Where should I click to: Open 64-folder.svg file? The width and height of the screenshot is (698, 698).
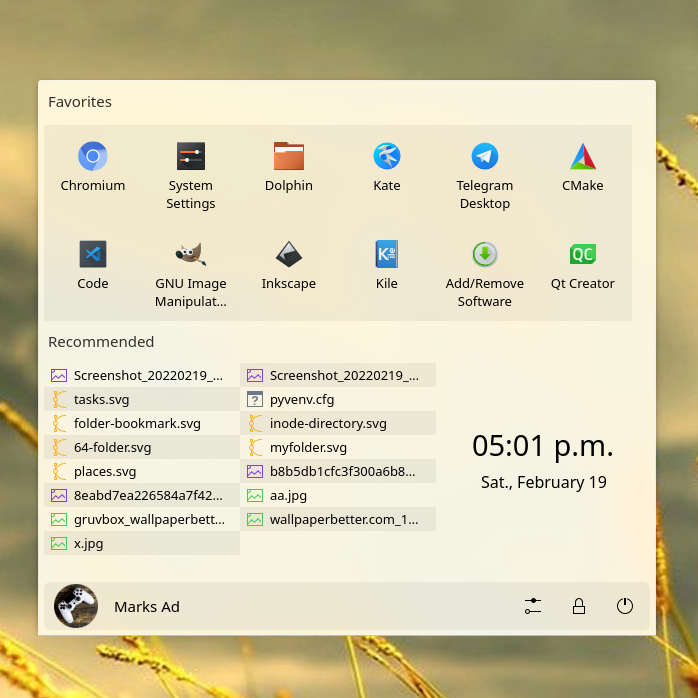[142, 447]
